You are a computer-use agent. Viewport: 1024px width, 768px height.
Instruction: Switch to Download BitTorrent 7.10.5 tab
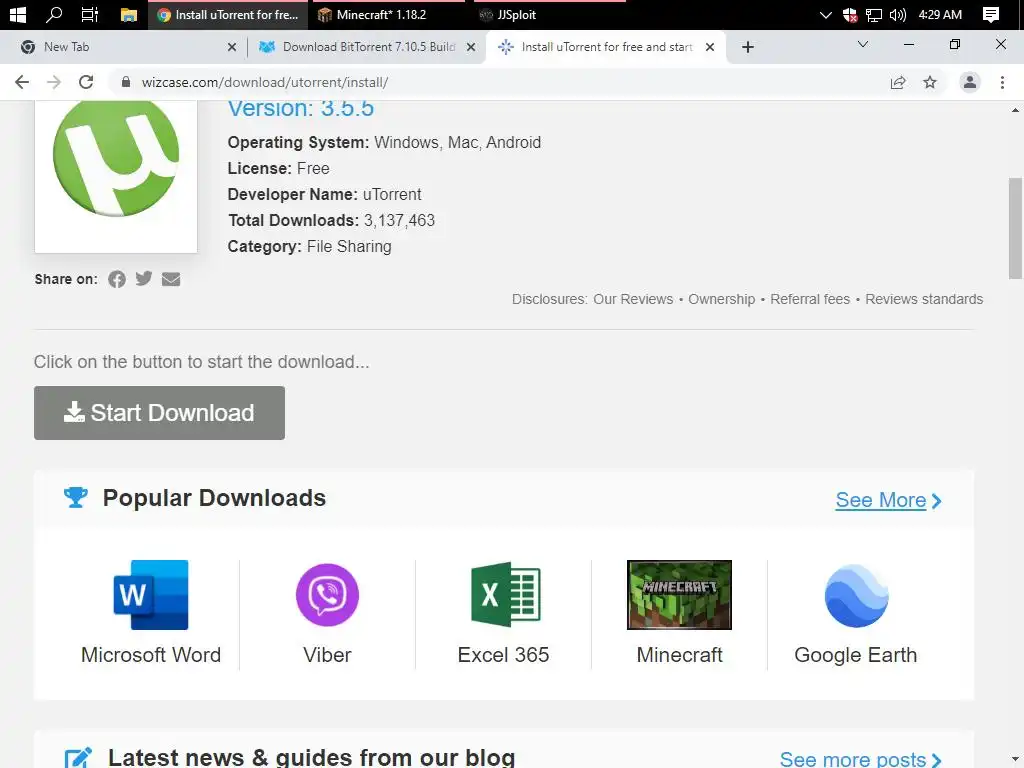(366, 47)
